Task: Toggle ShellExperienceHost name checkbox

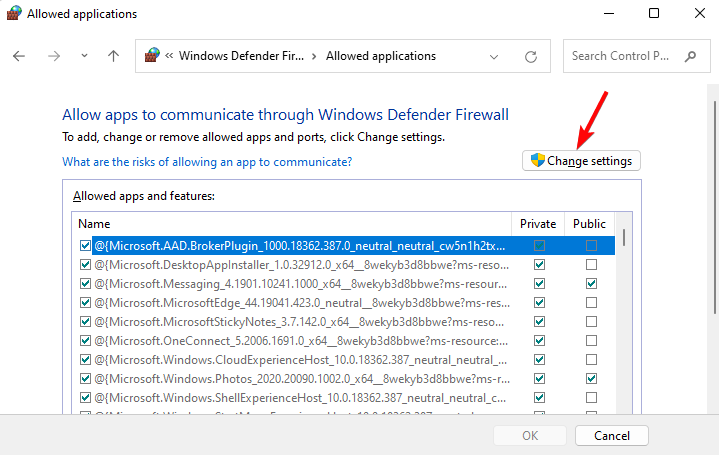Action: pyautogui.click(x=85, y=397)
